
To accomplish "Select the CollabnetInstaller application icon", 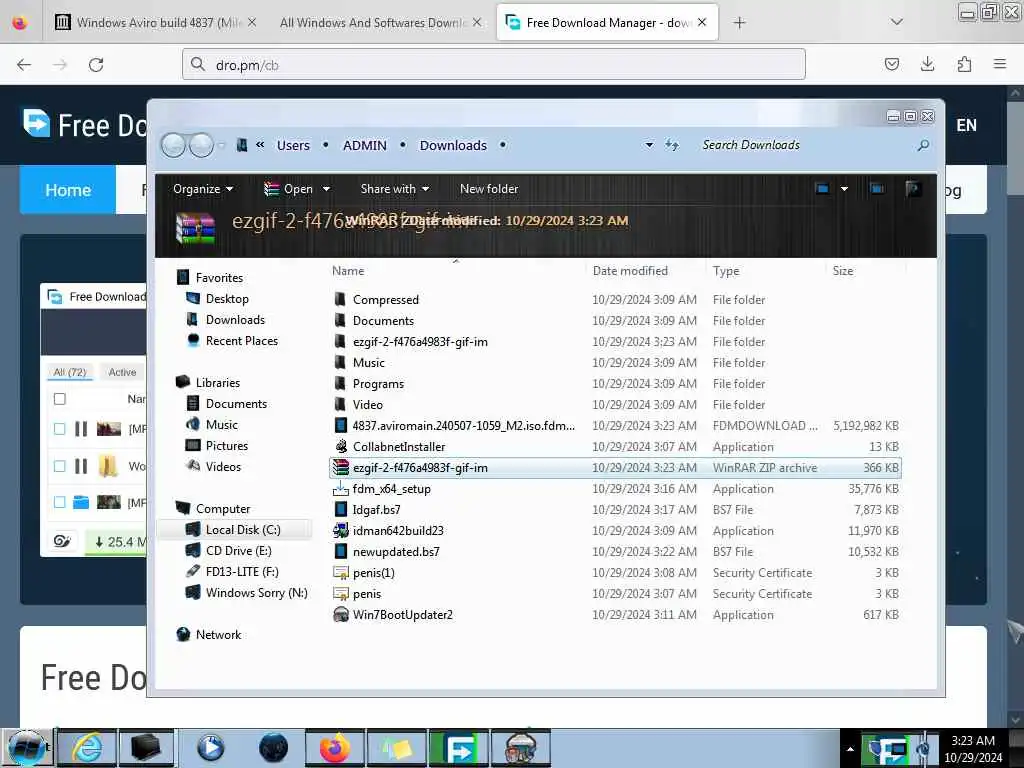I will (x=340, y=446).
